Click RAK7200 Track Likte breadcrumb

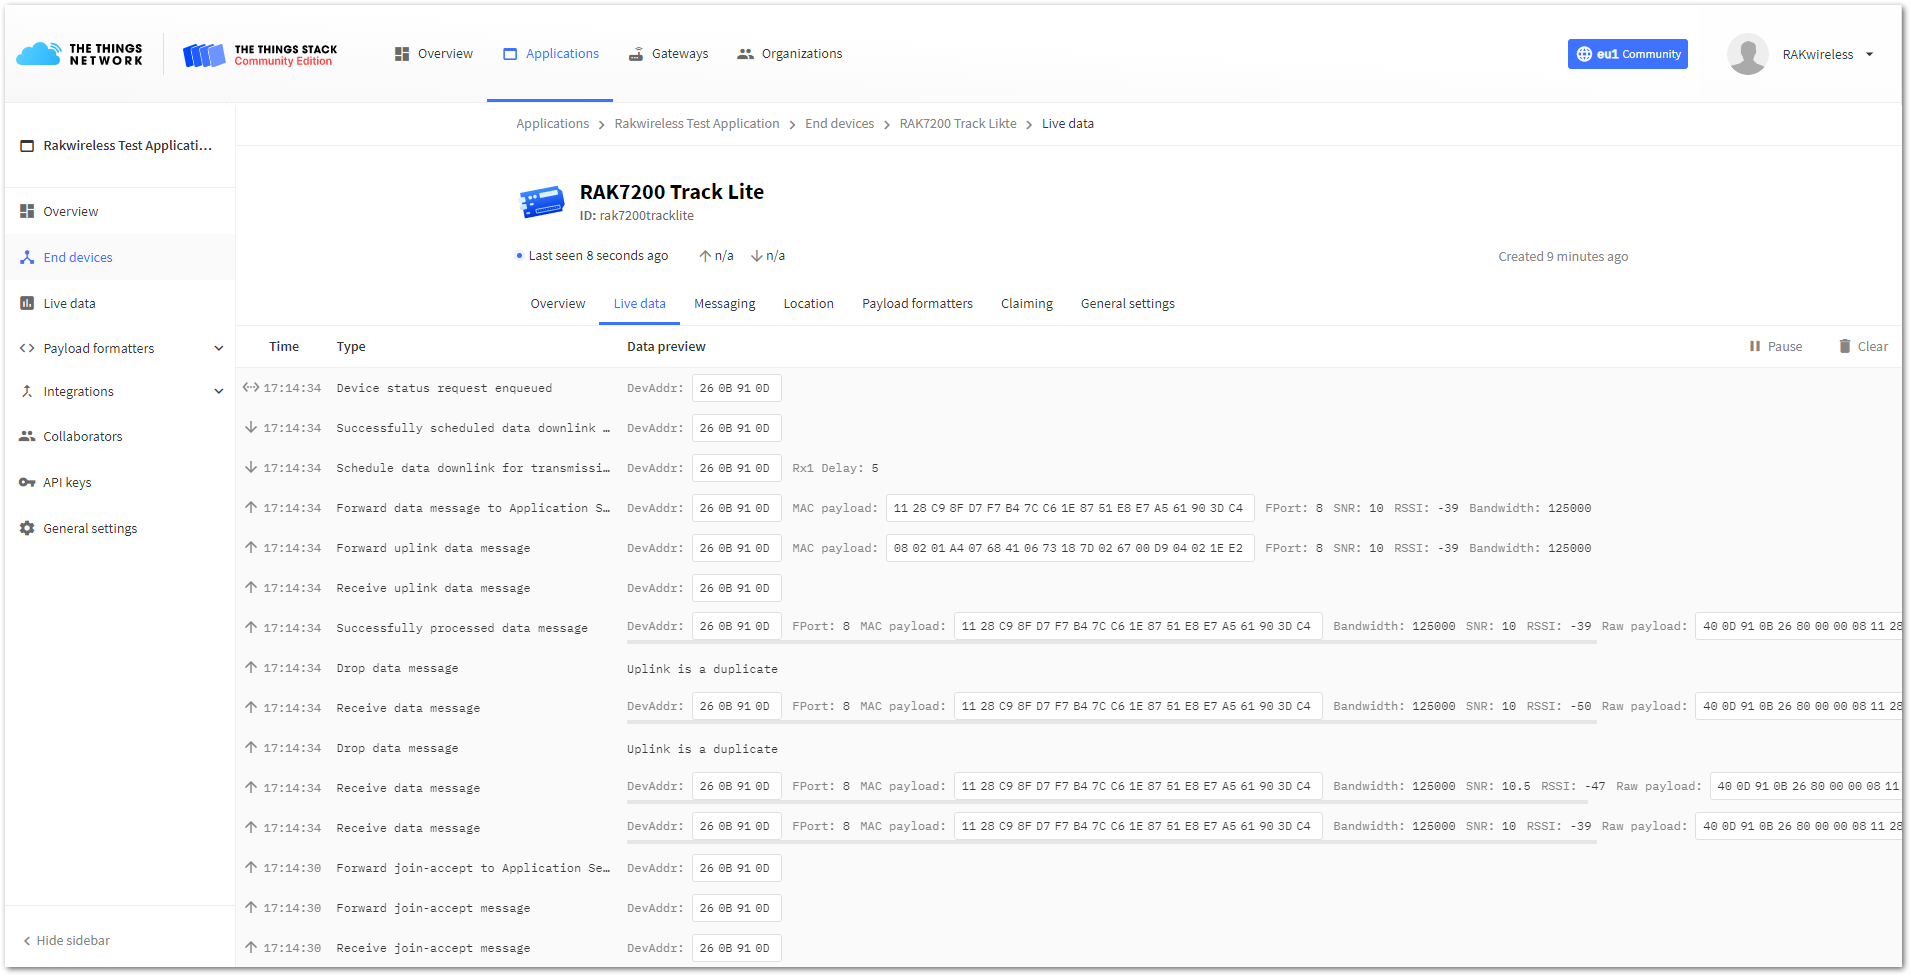coord(958,124)
